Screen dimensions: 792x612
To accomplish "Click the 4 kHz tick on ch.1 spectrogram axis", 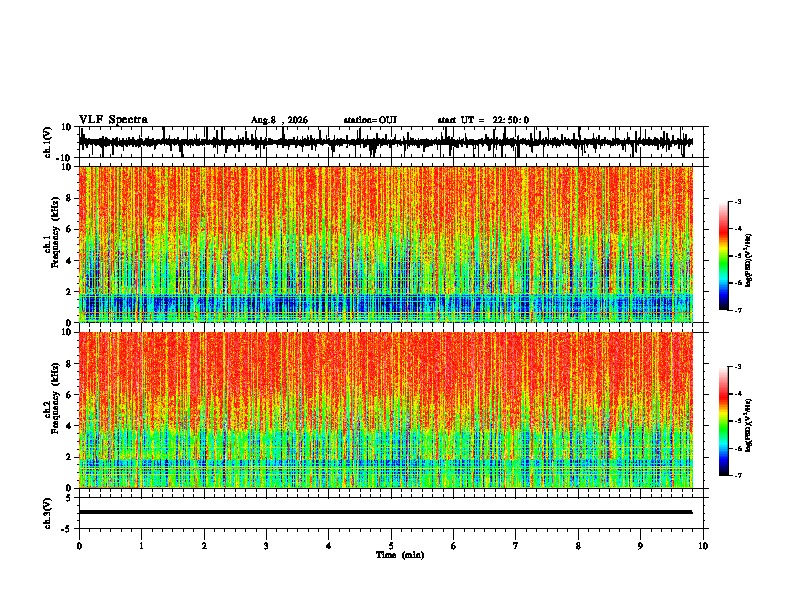I will [69, 261].
